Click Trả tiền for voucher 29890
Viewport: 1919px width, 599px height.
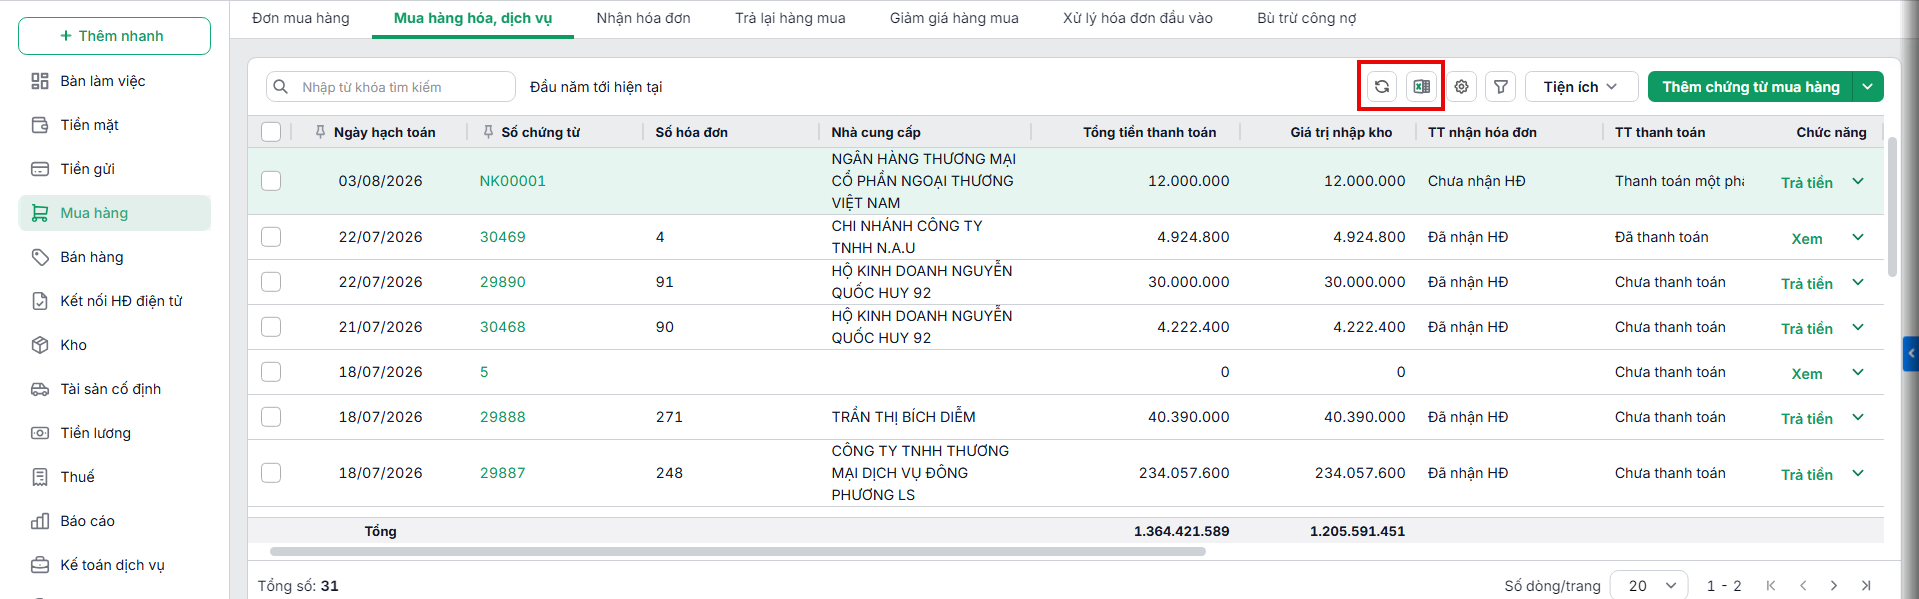pos(1806,284)
